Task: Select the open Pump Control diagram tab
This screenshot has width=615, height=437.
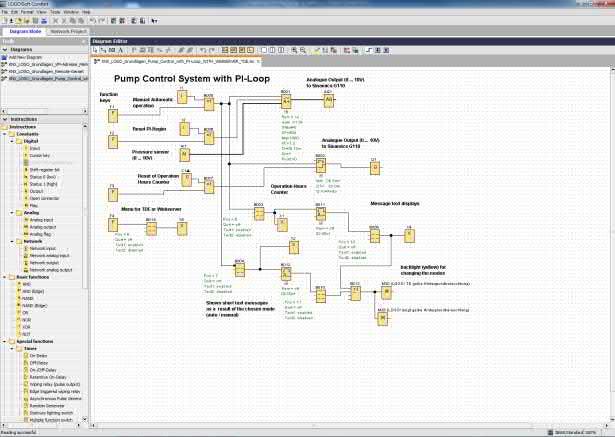Action: [177, 62]
